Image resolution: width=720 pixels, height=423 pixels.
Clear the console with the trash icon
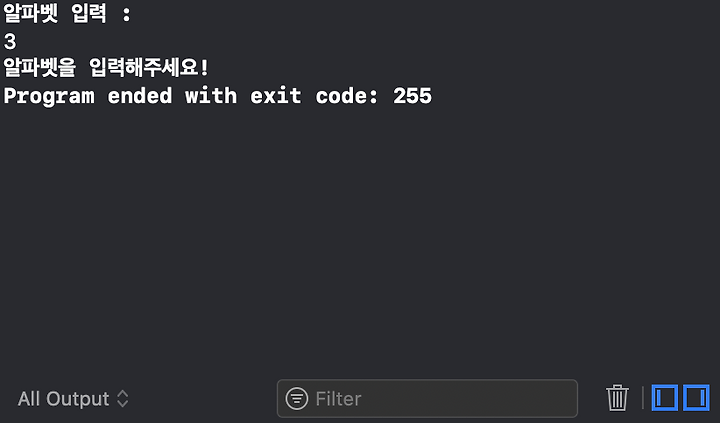[x=617, y=398]
